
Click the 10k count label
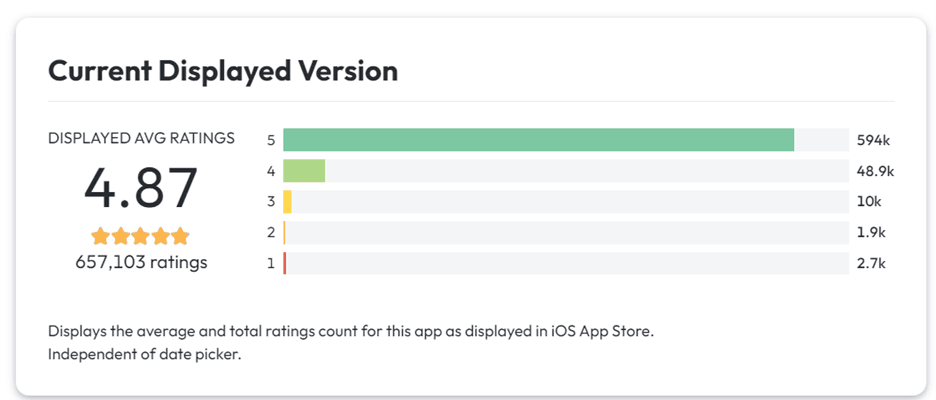869,202
